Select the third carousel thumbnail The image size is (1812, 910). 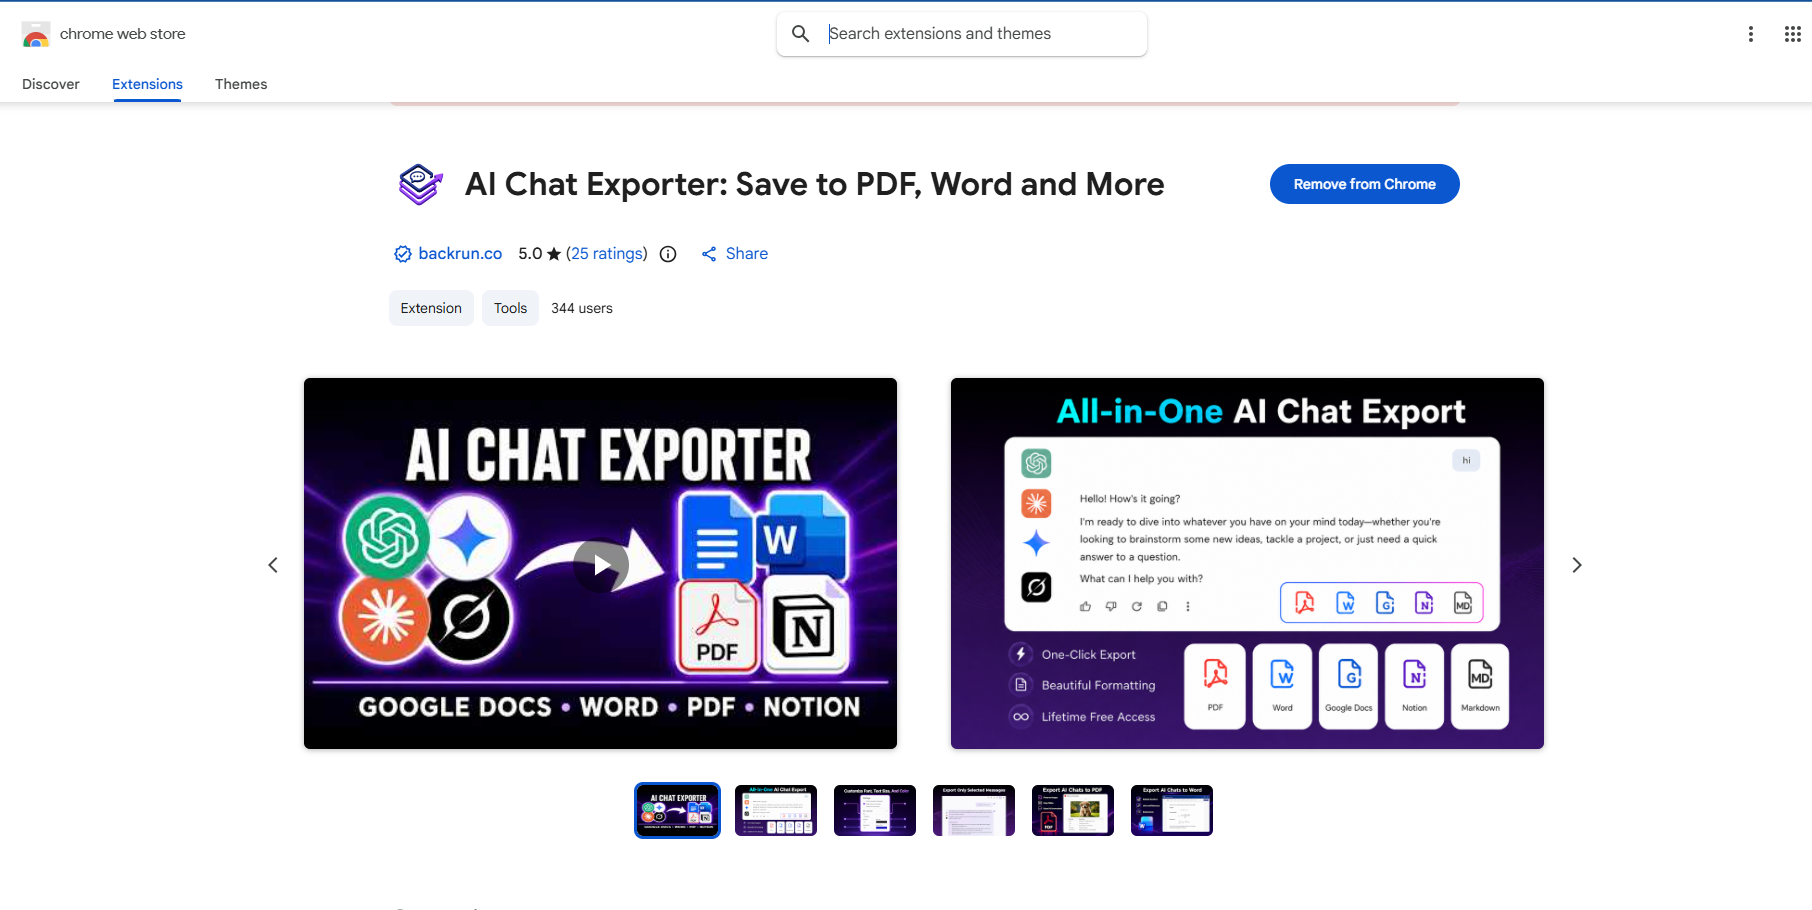coord(875,810)
